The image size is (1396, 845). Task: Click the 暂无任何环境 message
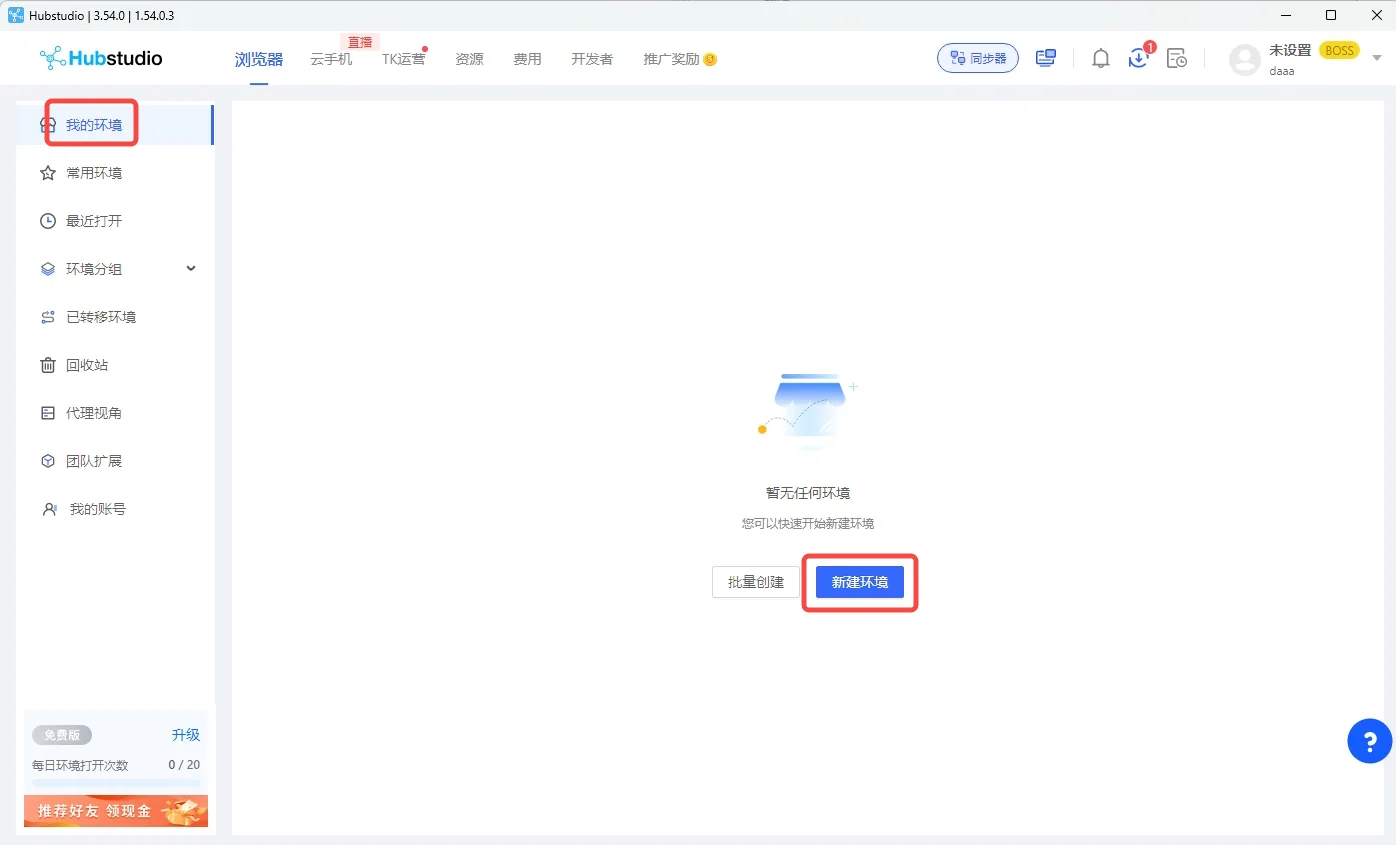click(808, 493)
